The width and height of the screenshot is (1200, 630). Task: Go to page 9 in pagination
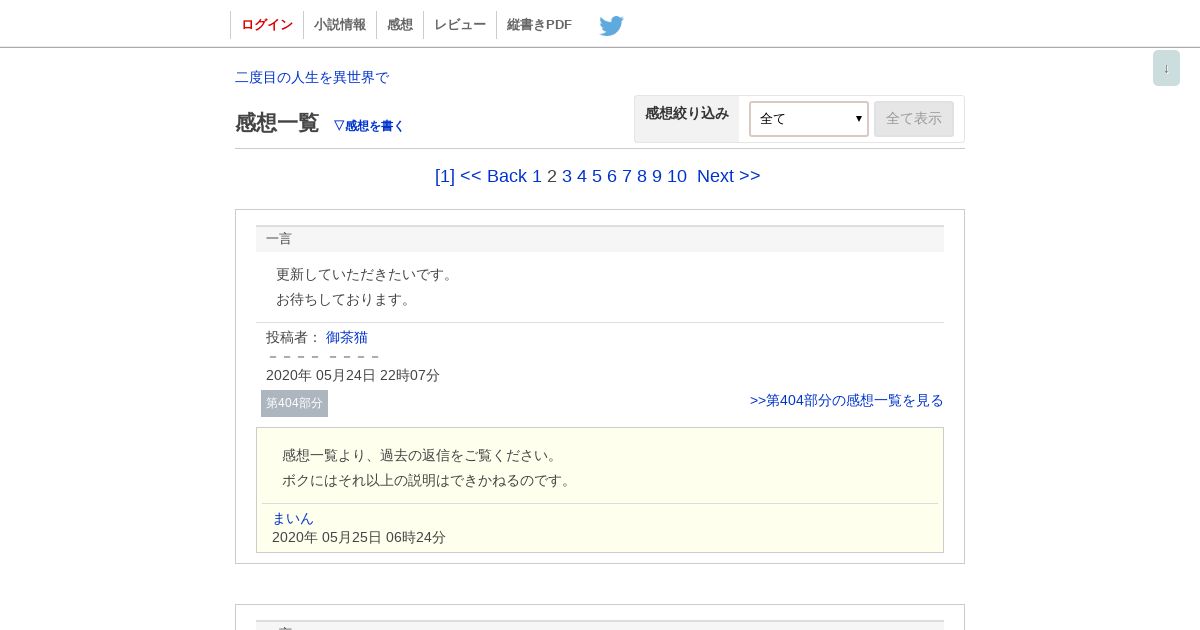657,176
